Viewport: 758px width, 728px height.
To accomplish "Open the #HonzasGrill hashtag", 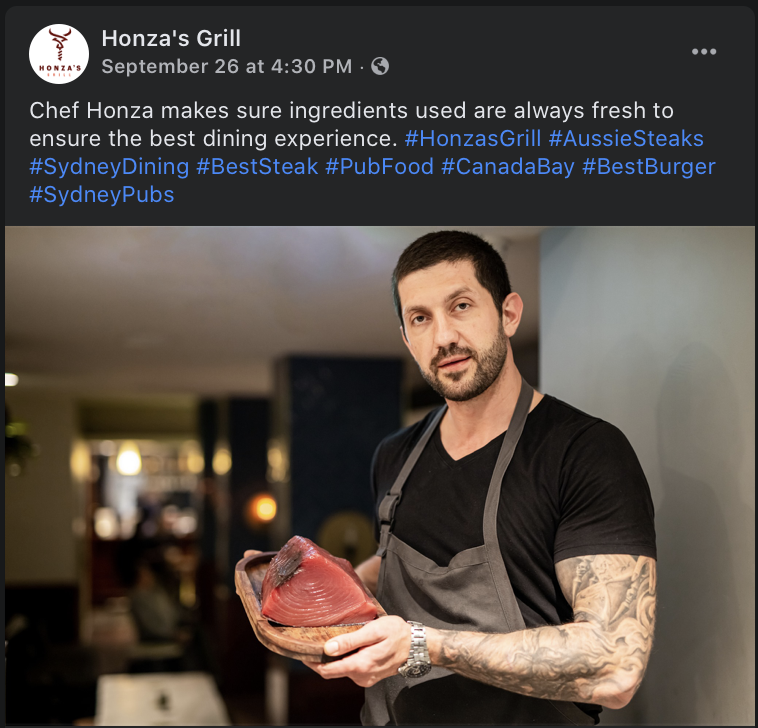I will click(x=473, y=139).
